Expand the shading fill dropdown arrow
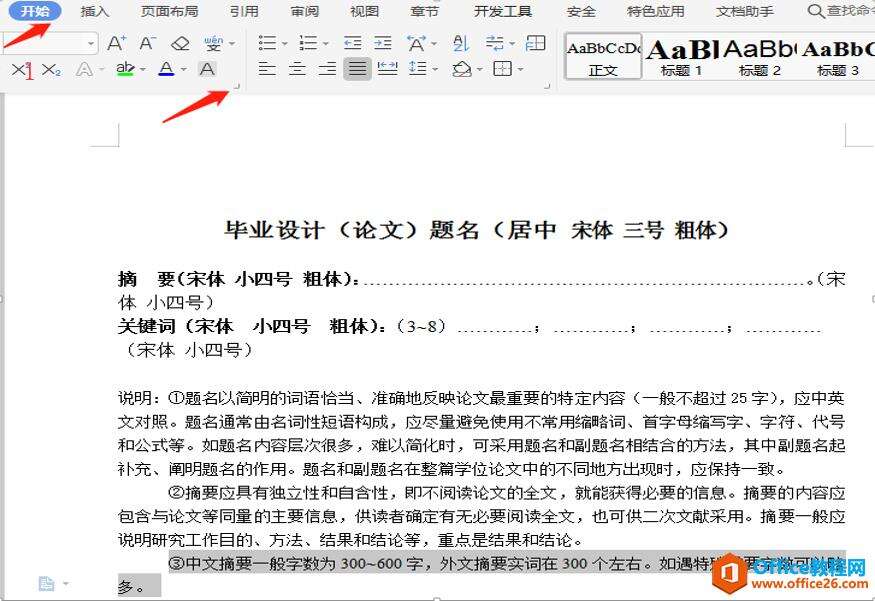 (480, 70)
